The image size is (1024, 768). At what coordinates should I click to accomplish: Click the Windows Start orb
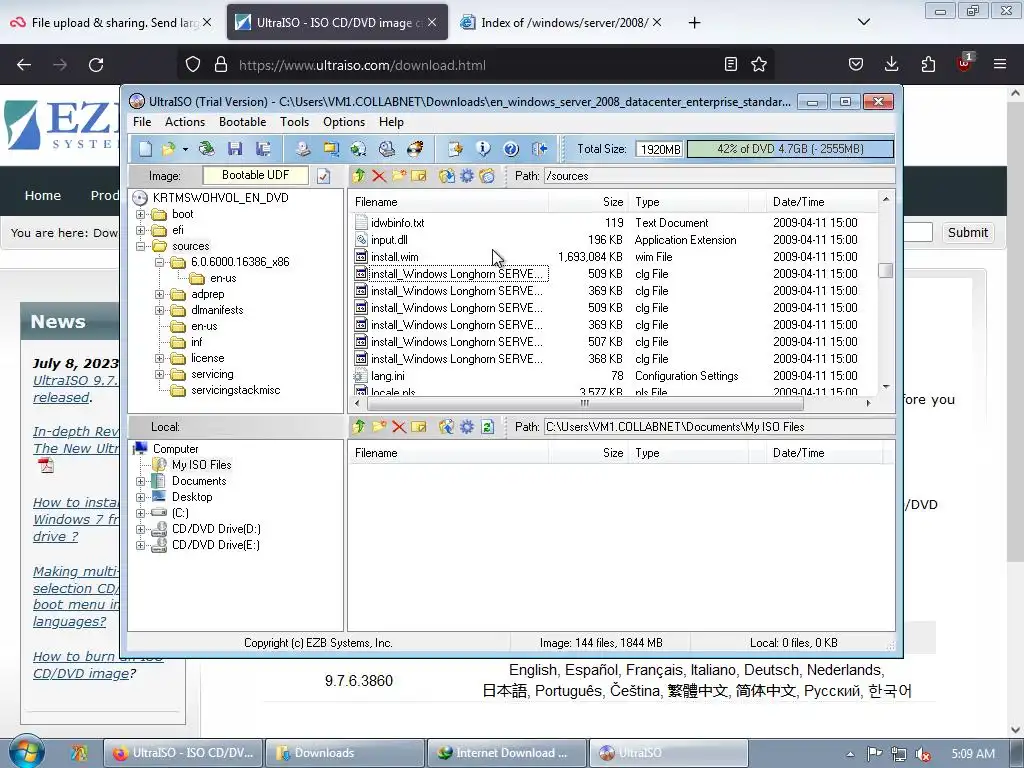(x=26, y=752)
